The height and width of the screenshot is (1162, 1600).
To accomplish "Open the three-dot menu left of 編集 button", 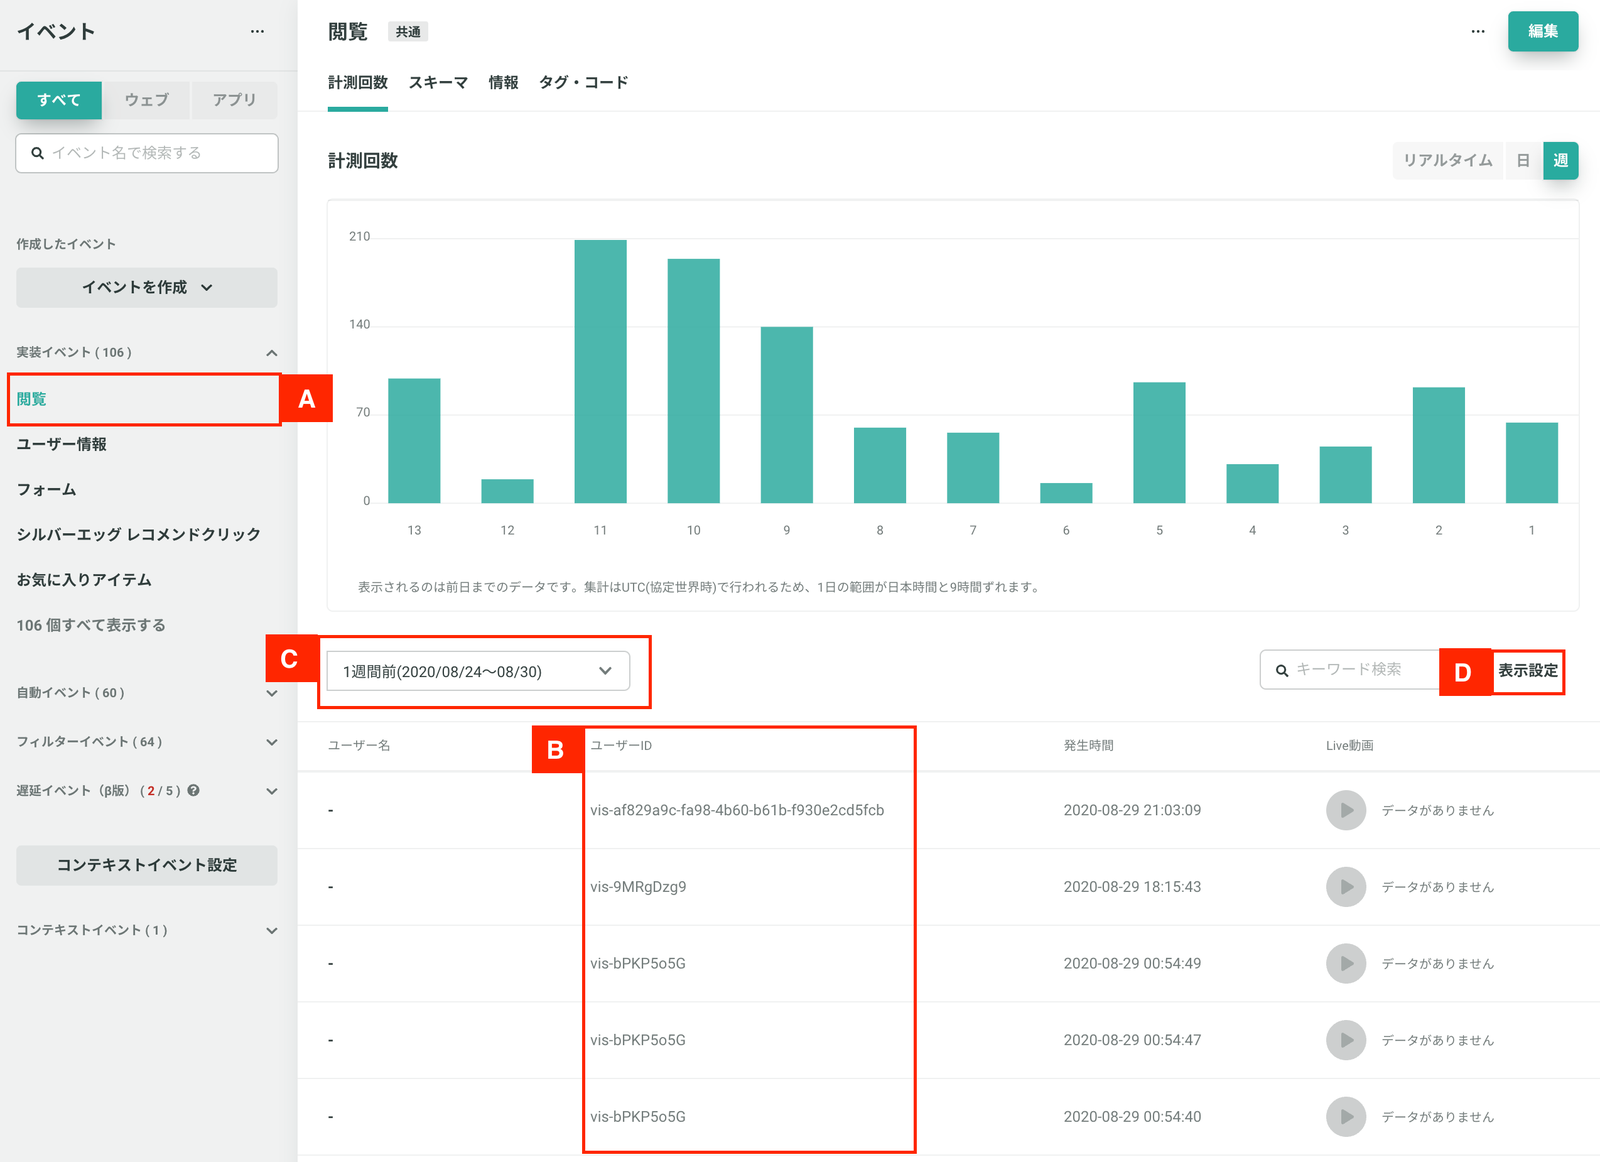I will [1477, 31].
